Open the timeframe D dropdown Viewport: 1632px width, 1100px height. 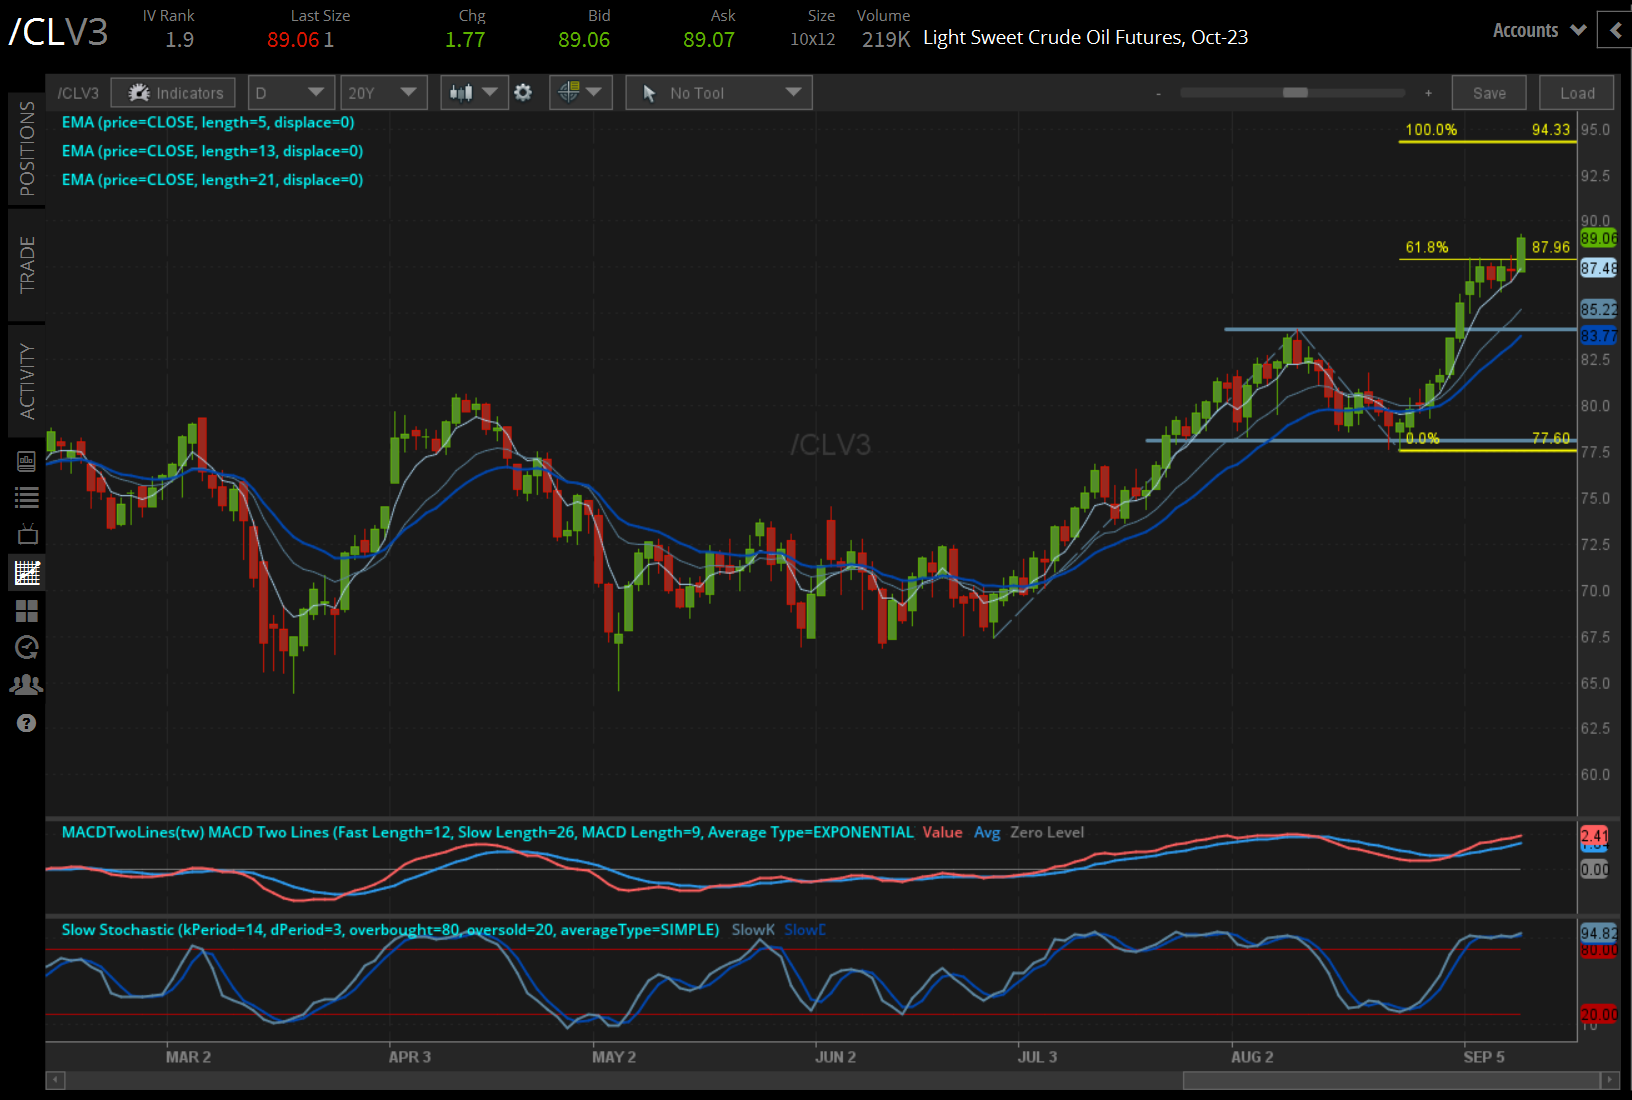[290, 92]
